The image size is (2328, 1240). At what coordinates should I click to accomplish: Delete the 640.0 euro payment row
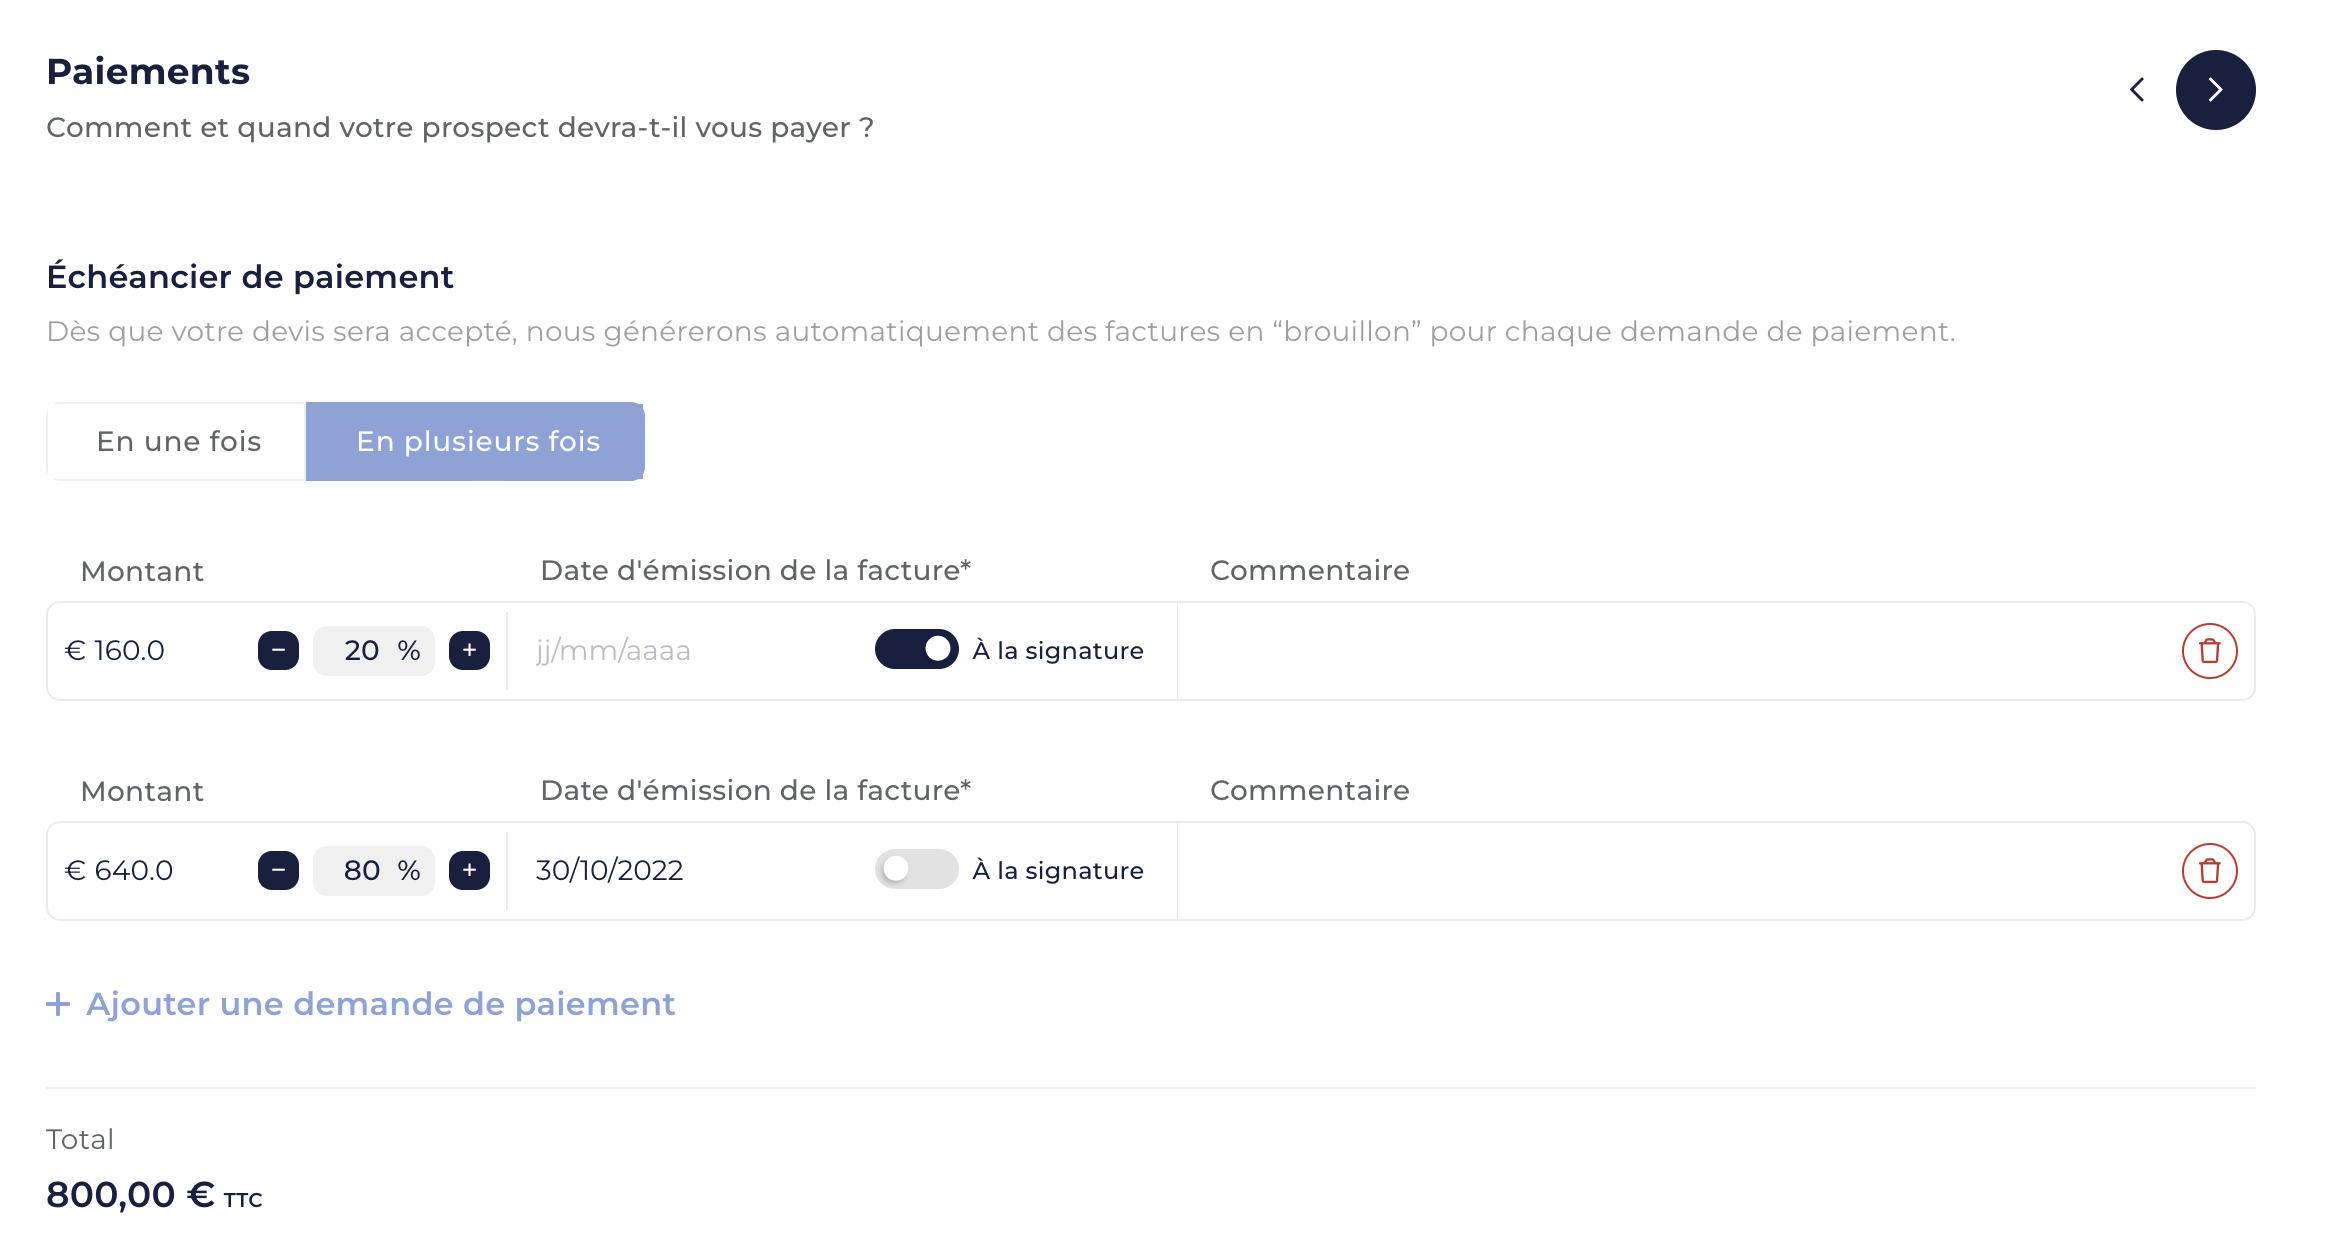point(2209,871)
